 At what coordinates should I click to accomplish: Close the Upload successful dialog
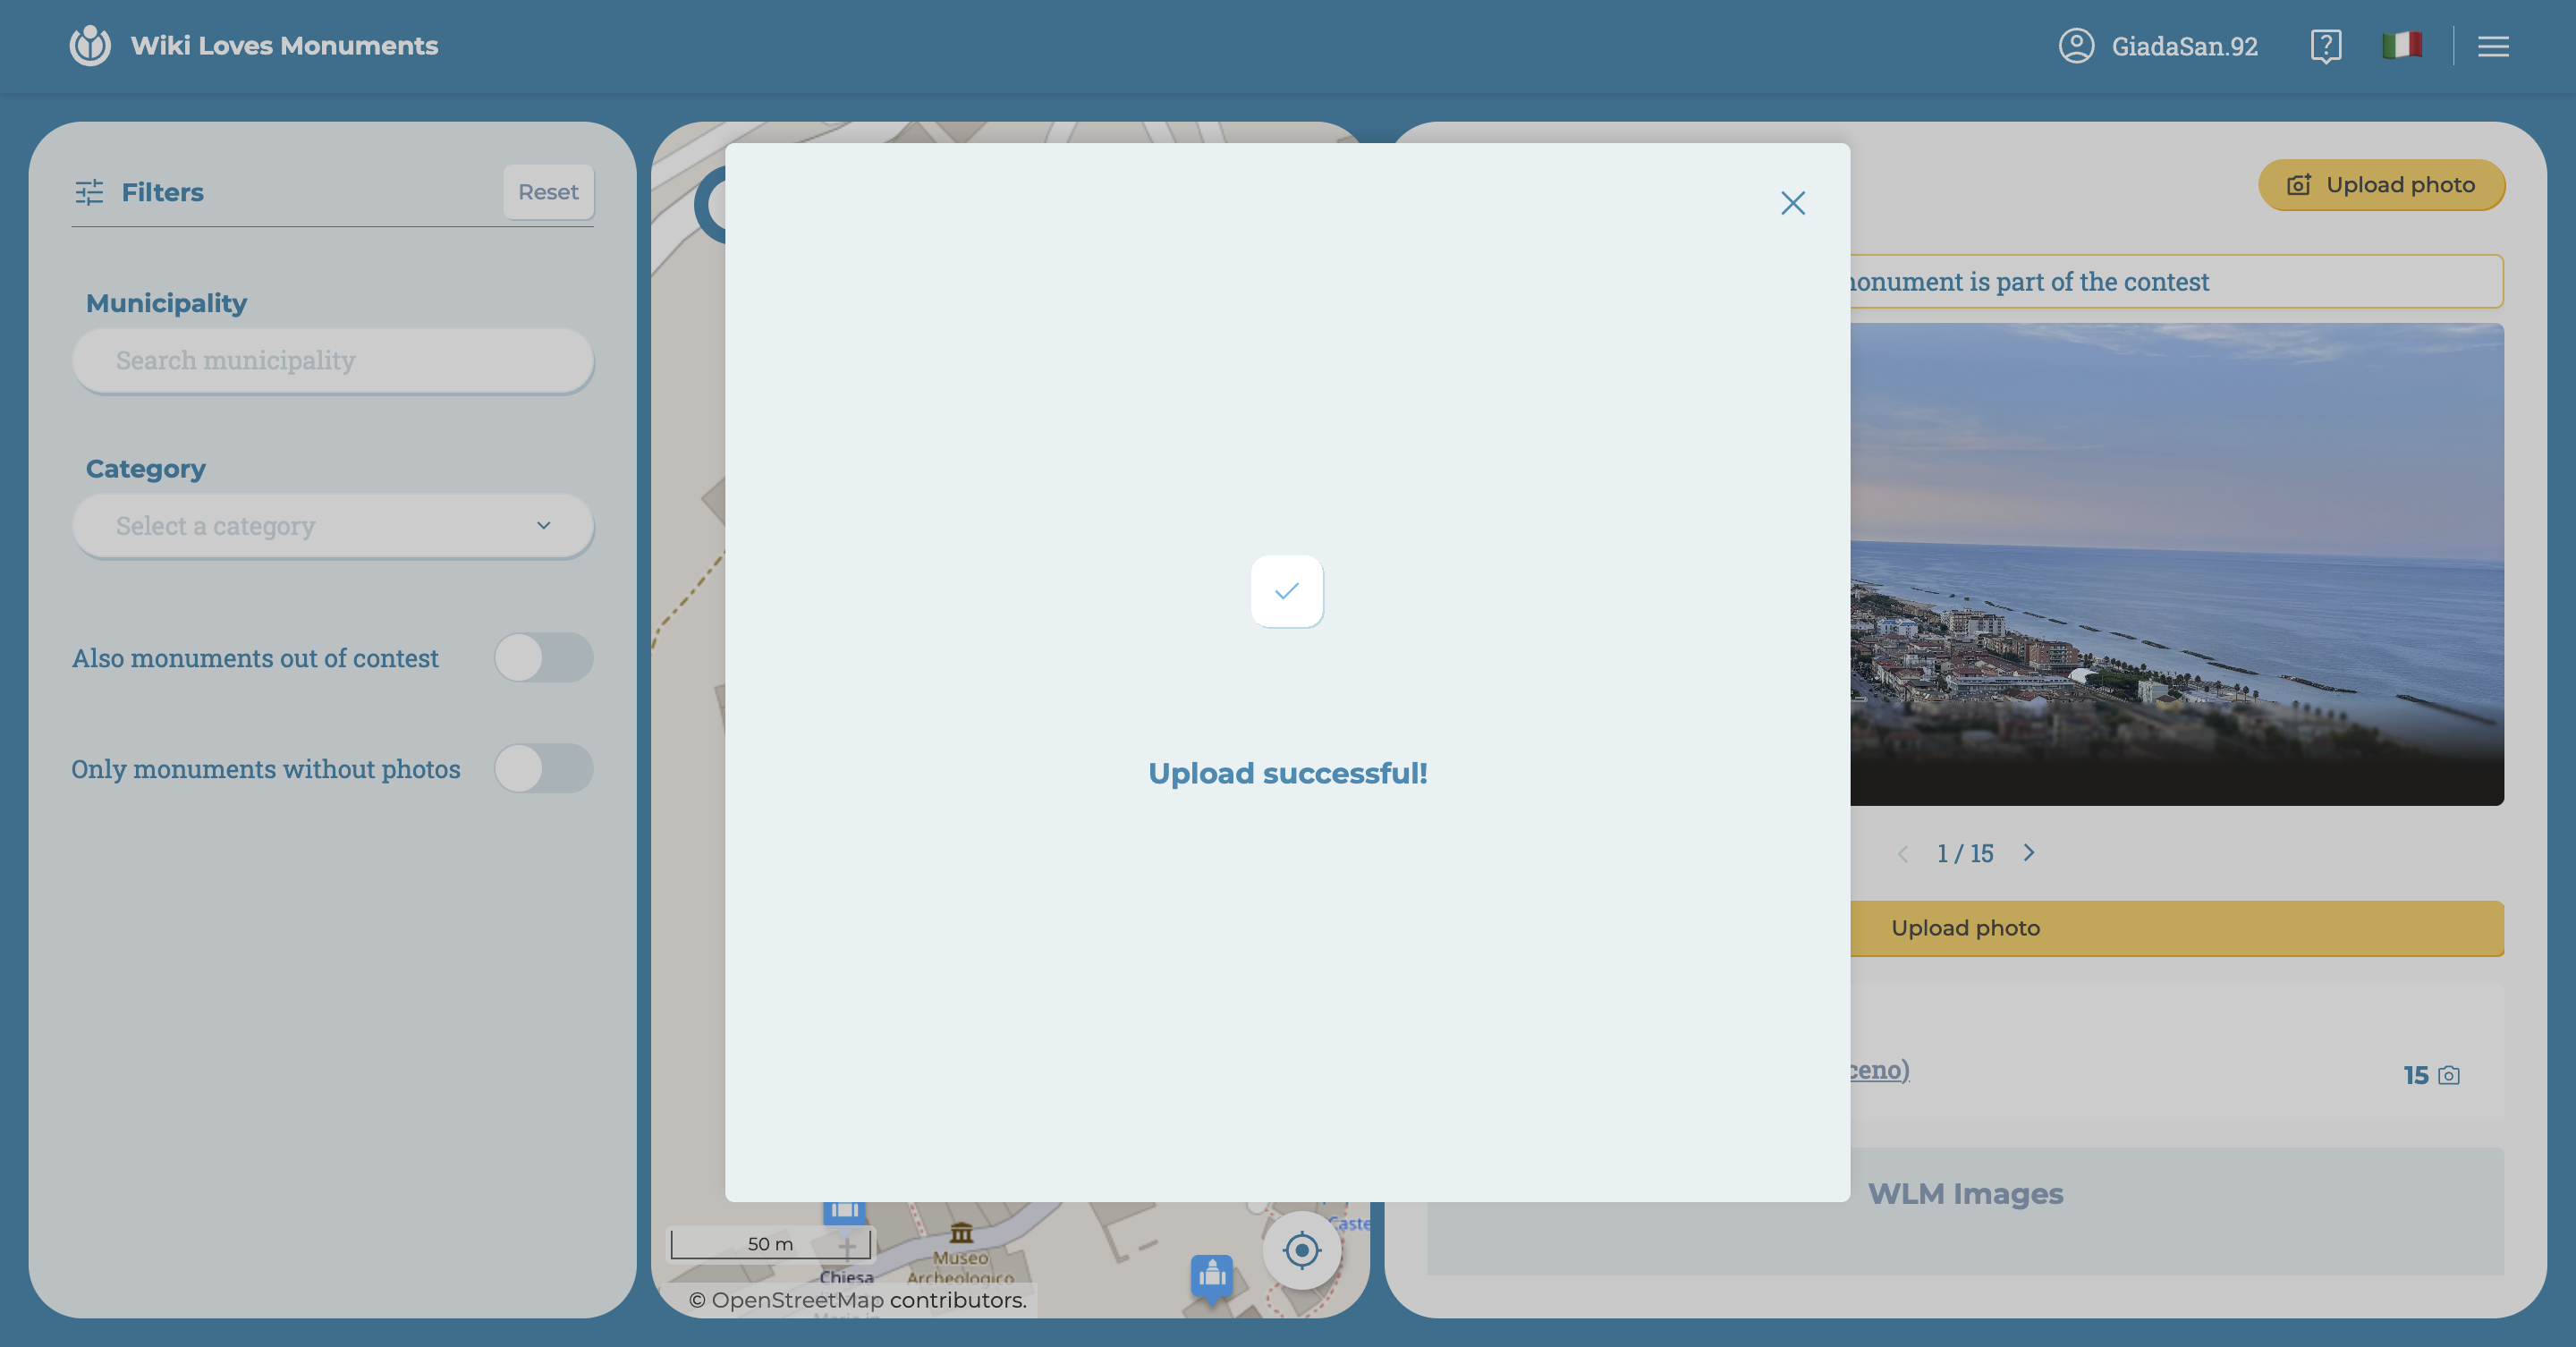1793,203
